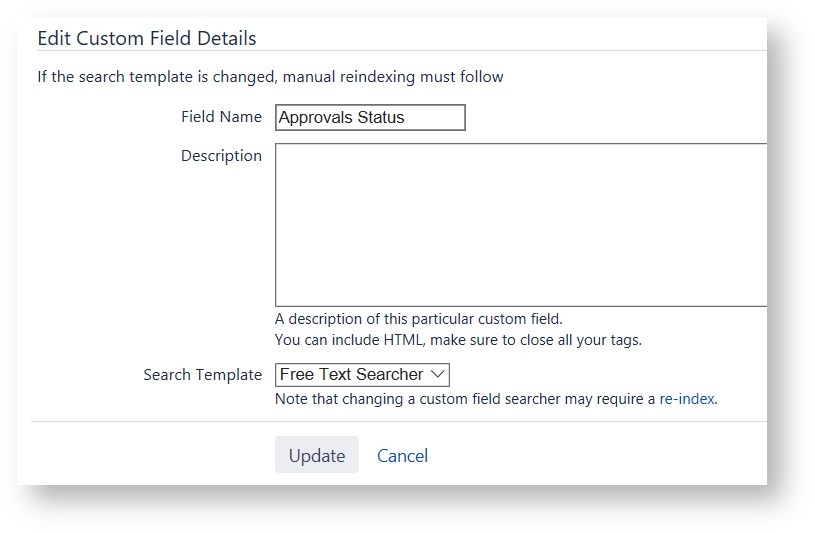Cancel editing the custom field
The image size is (815, 533).
(x=402, y=456)
